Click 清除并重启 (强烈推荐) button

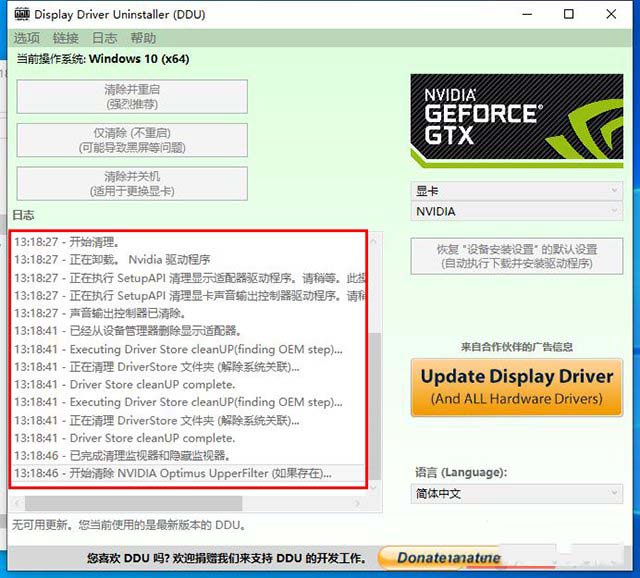pos(132,97)
